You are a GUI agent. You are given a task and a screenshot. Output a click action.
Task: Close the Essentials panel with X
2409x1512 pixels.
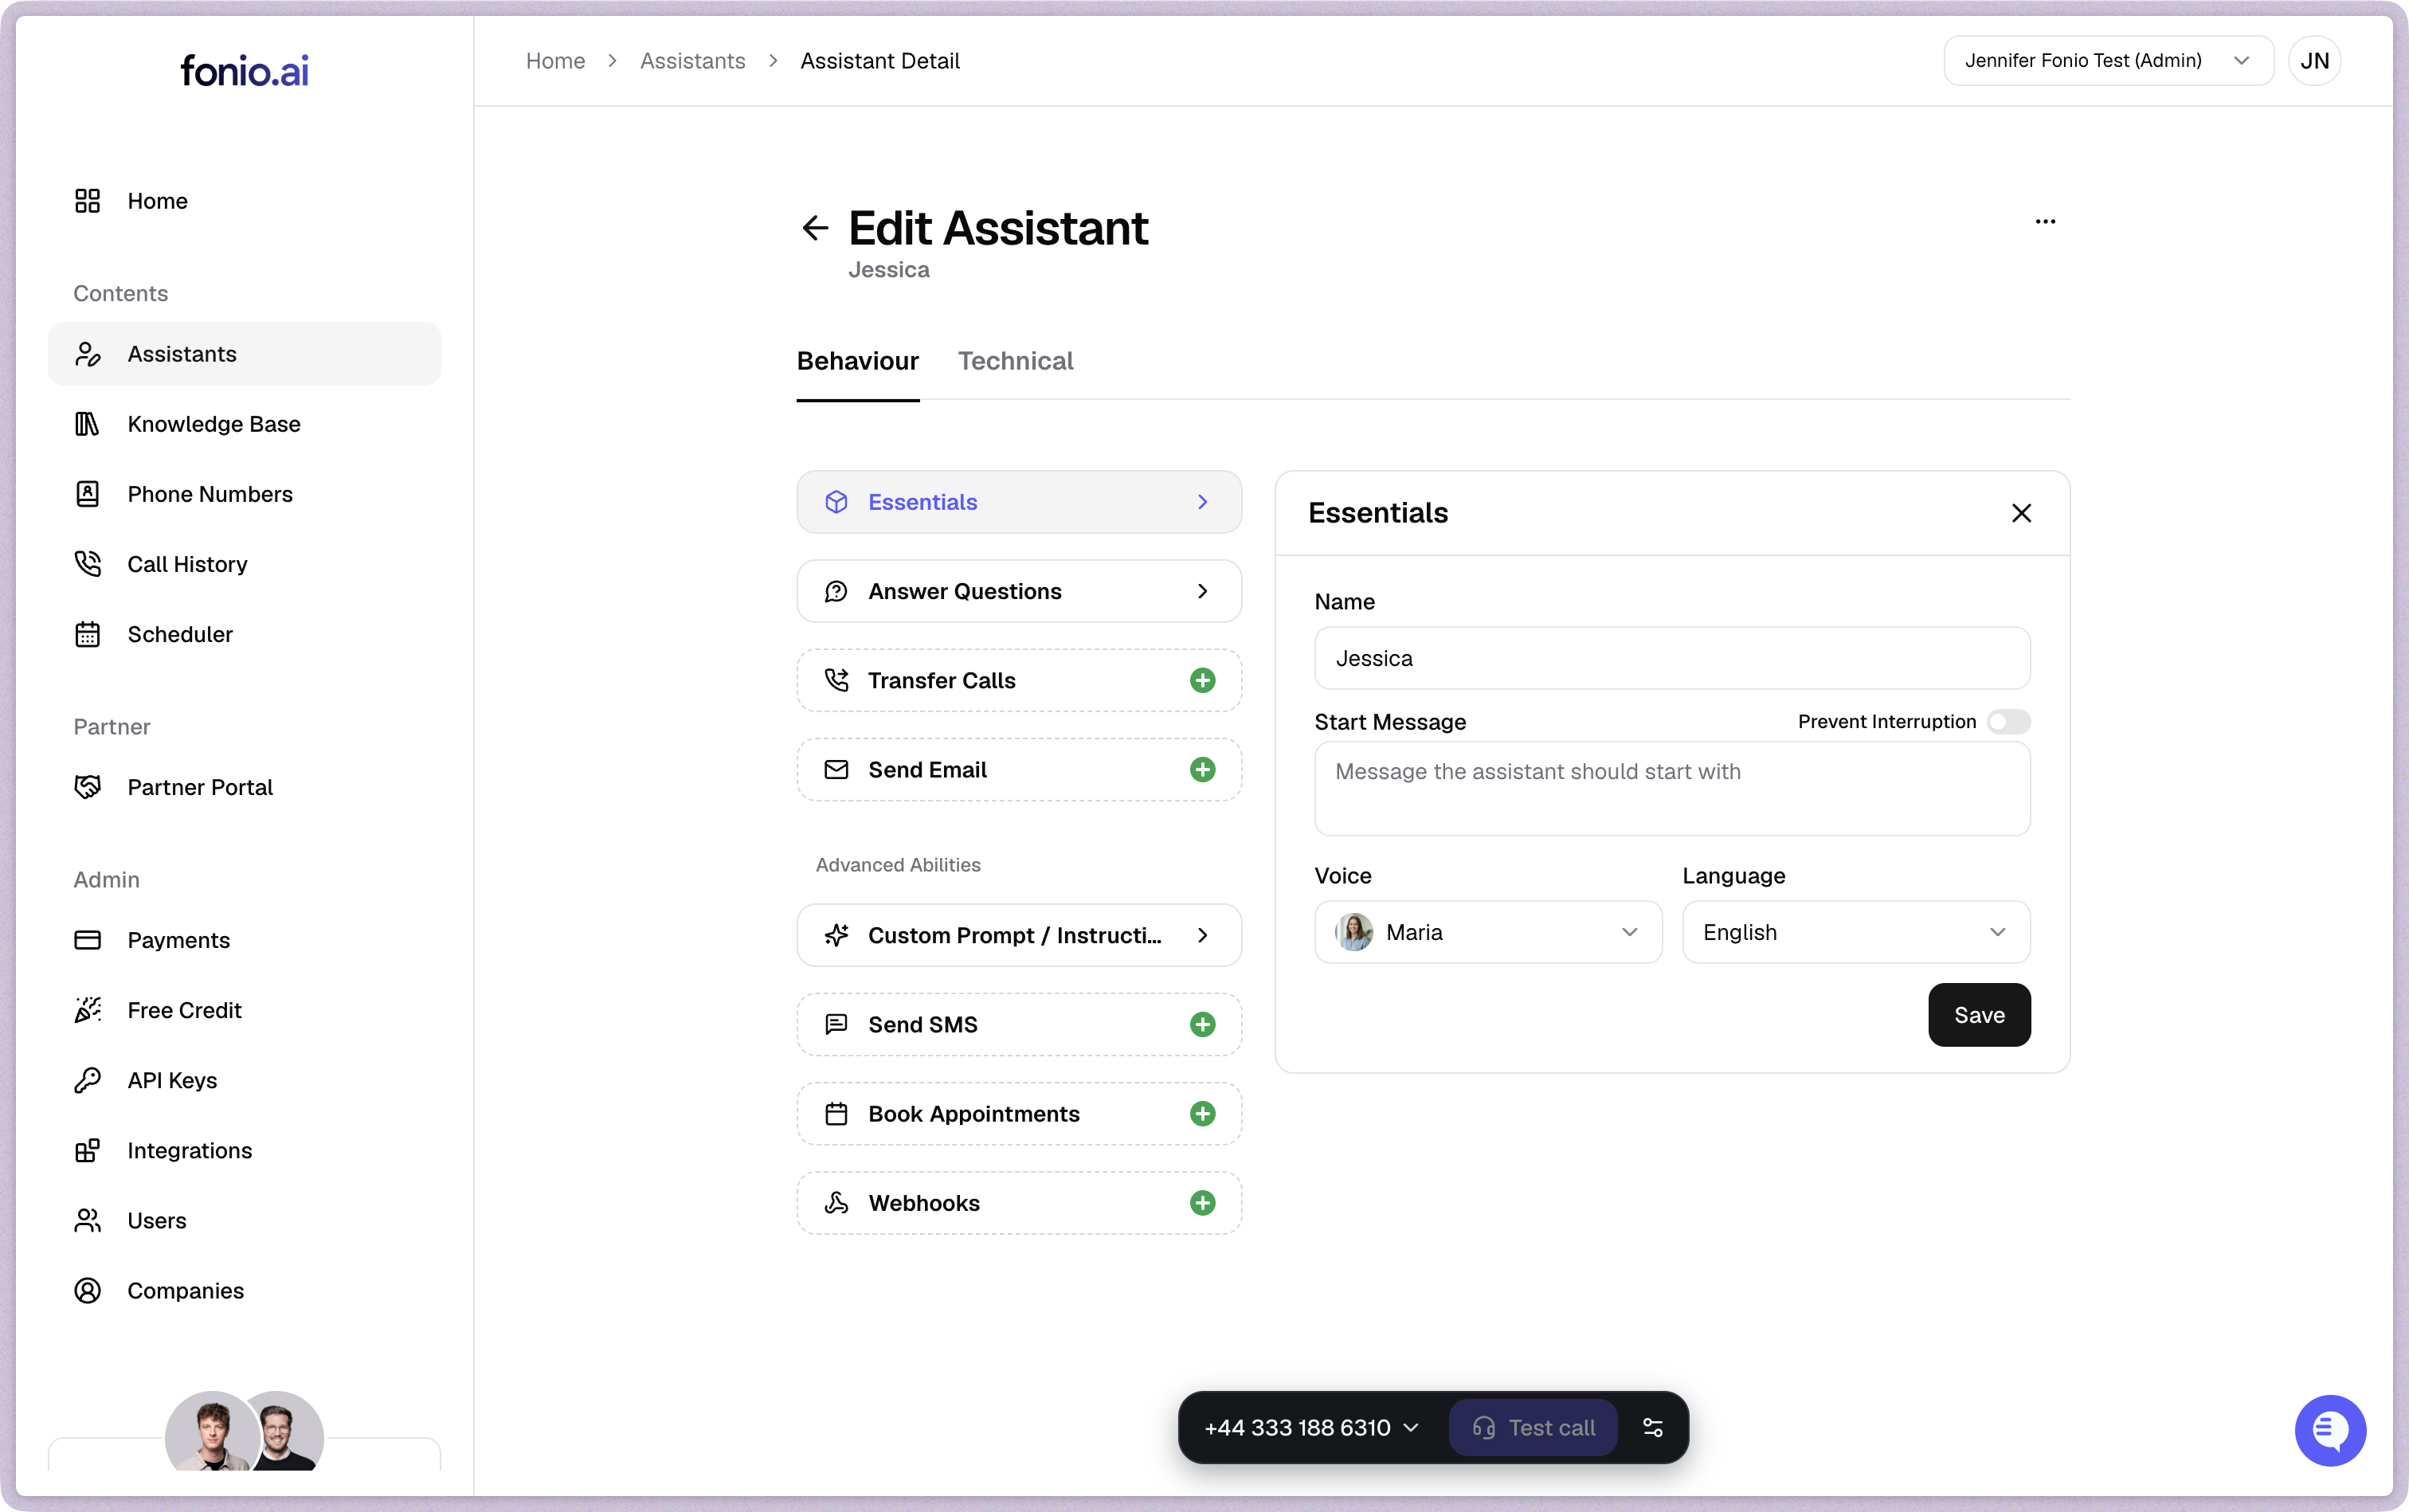click(x=2021, y=513)
